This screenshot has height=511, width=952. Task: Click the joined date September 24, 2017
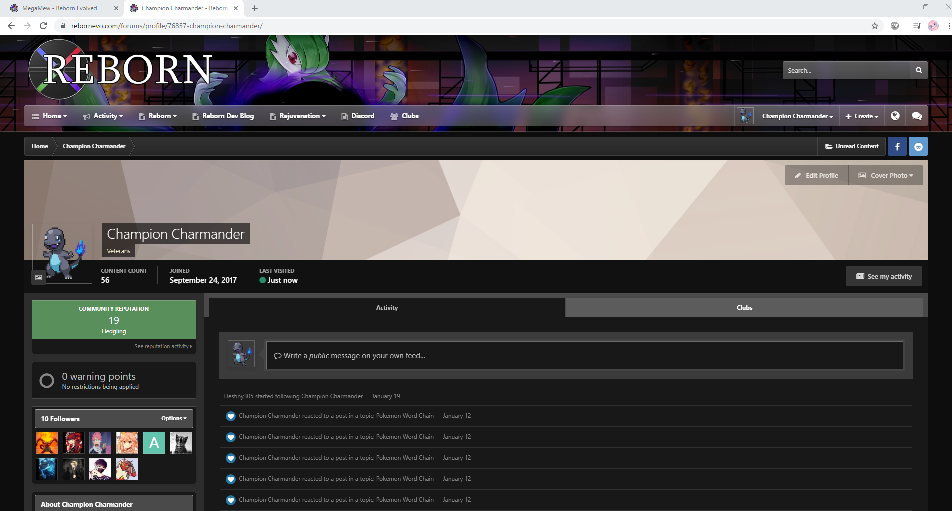tap(203, 280)
